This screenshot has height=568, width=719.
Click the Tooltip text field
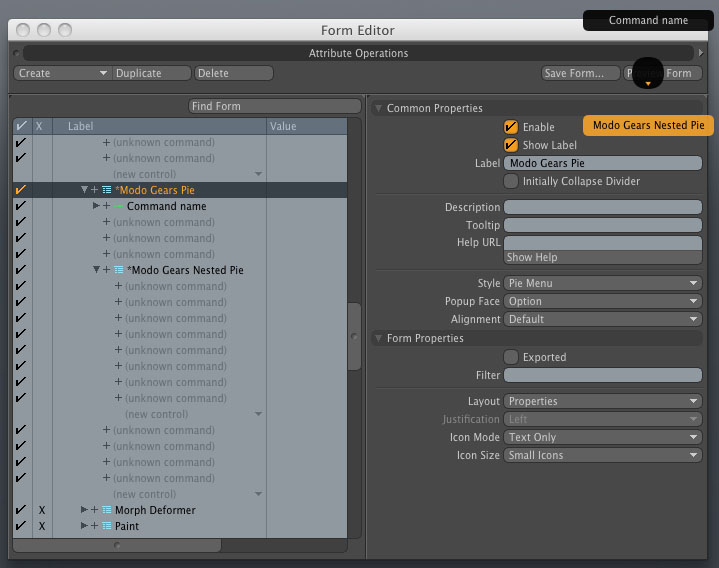(603, 225)
